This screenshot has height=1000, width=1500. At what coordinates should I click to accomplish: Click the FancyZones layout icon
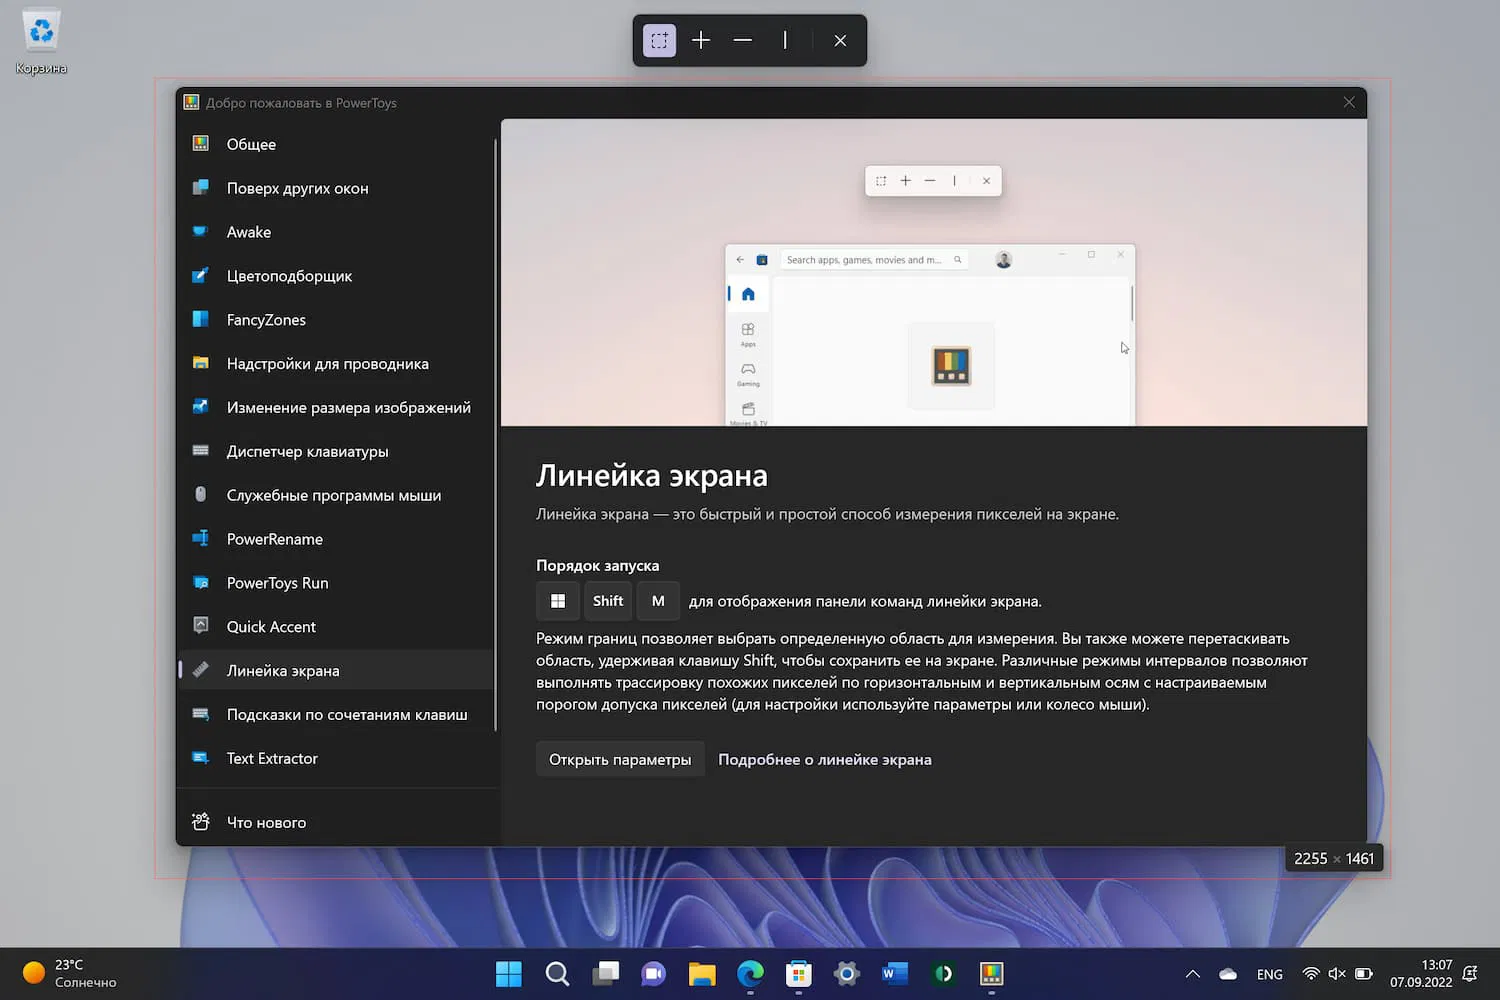[x=201, y=320]
